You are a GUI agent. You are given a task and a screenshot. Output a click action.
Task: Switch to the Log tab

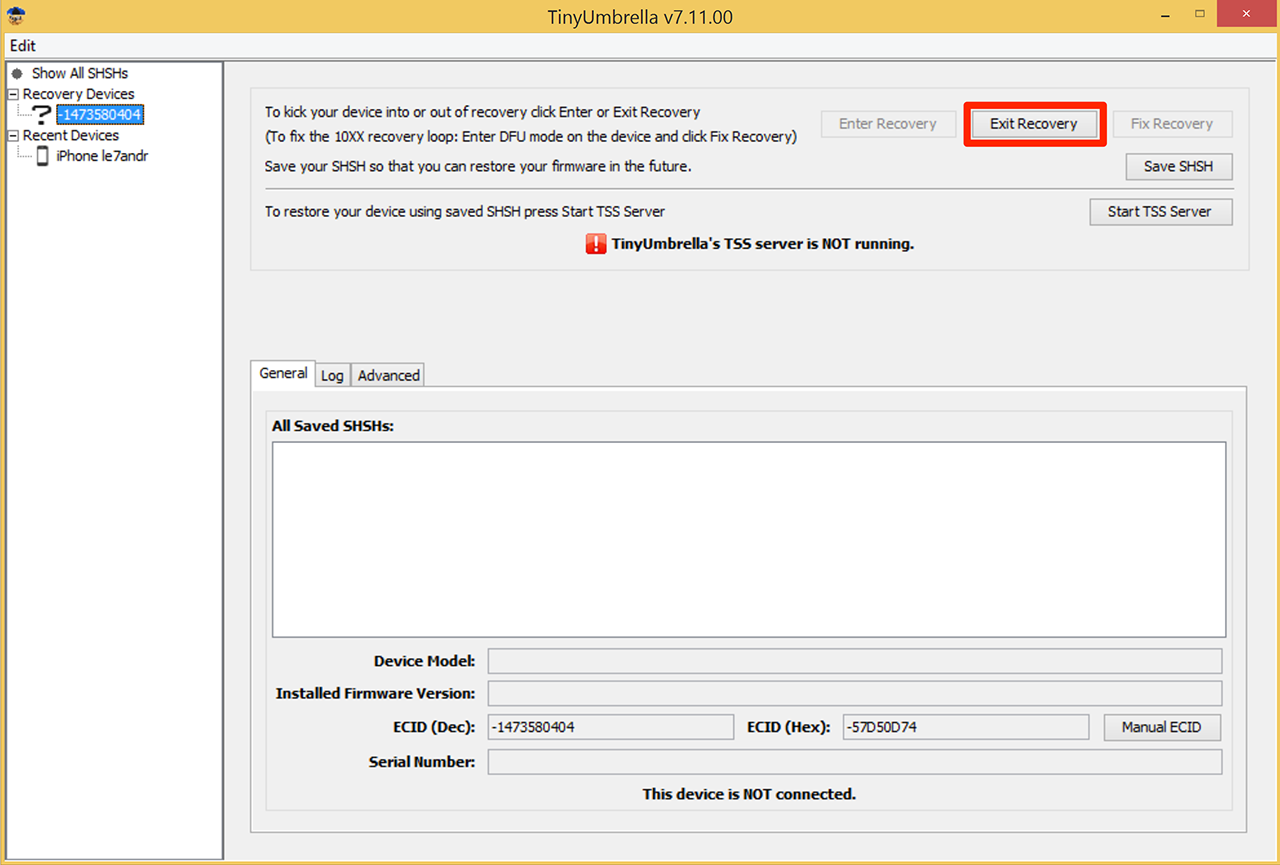pyautogui.click(x=332, y=375)
